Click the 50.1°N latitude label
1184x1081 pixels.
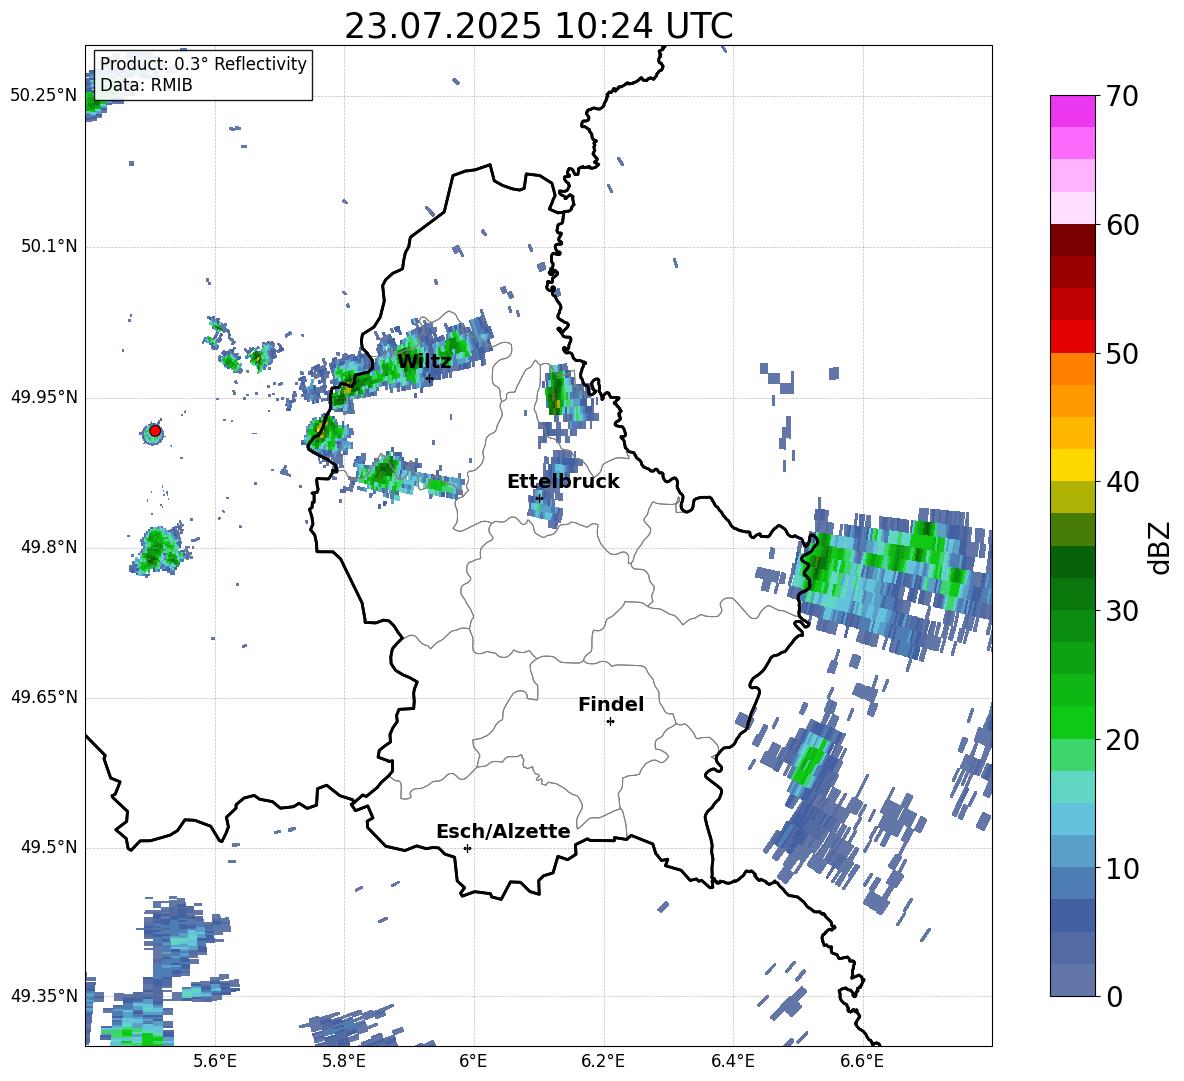point(48,247)
